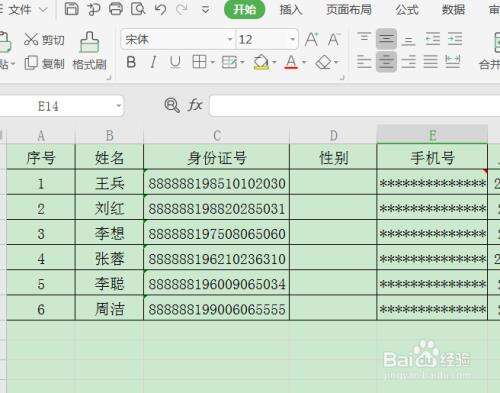
Task: Click the Undo arrow icon
Action: coord(161,9)
